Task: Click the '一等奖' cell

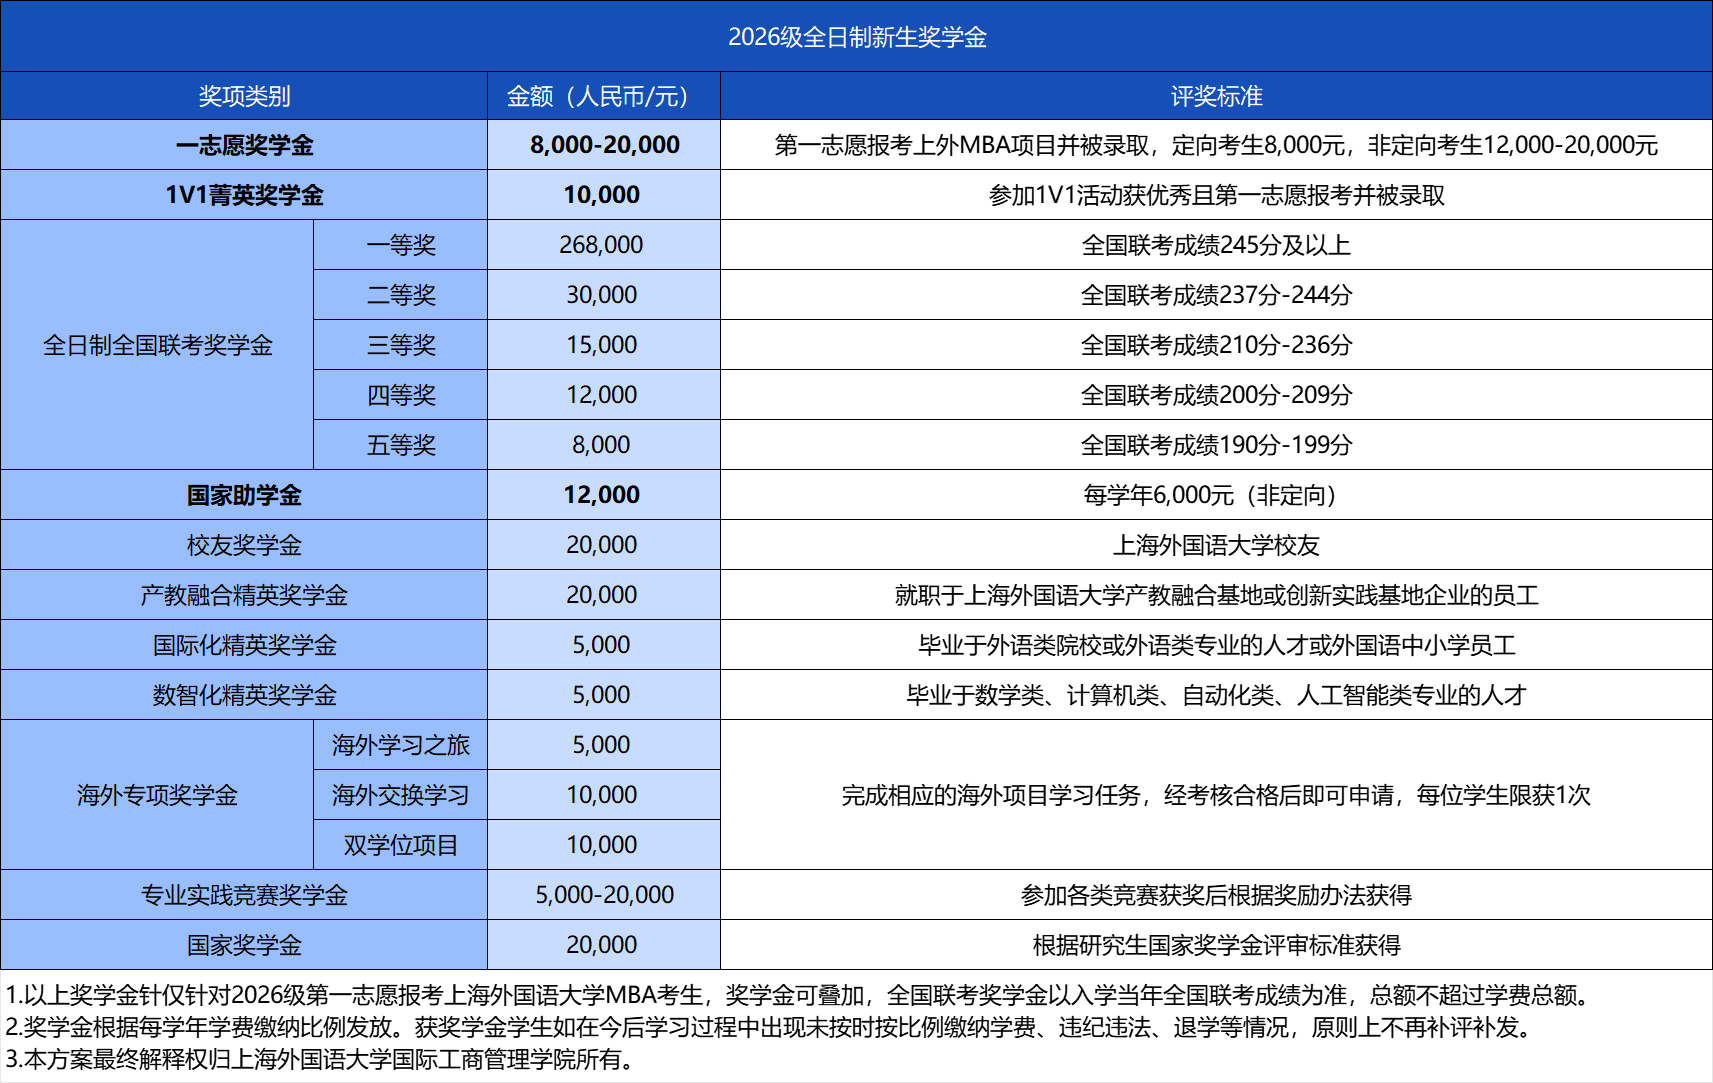Action: (x=401, y=245)
